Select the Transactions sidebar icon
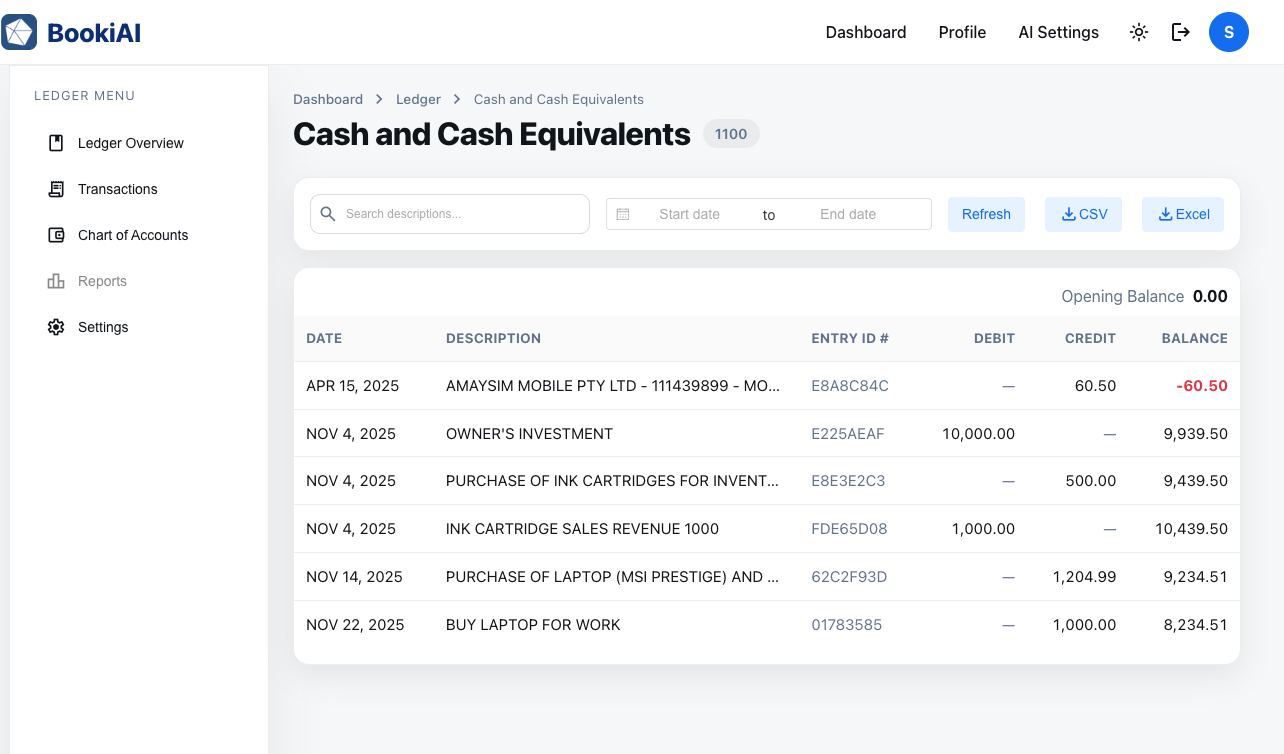 click(x=56, y=189)
